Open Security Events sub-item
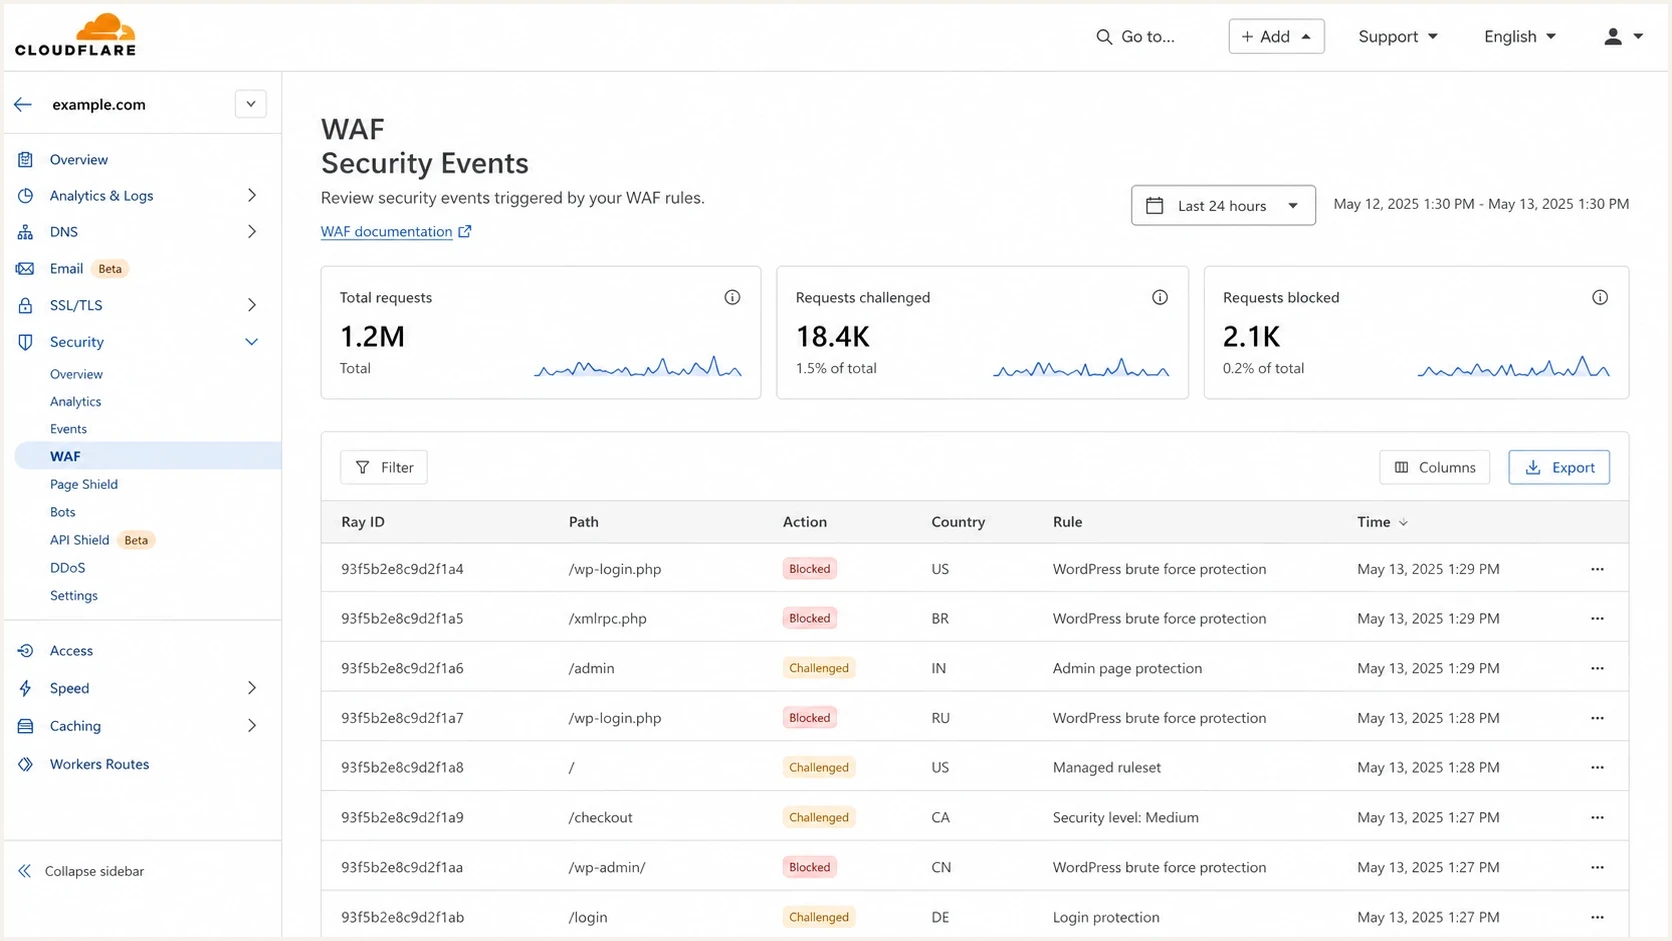The height and width of the screenshot is (941, 1672). click(x=68, y=429)
